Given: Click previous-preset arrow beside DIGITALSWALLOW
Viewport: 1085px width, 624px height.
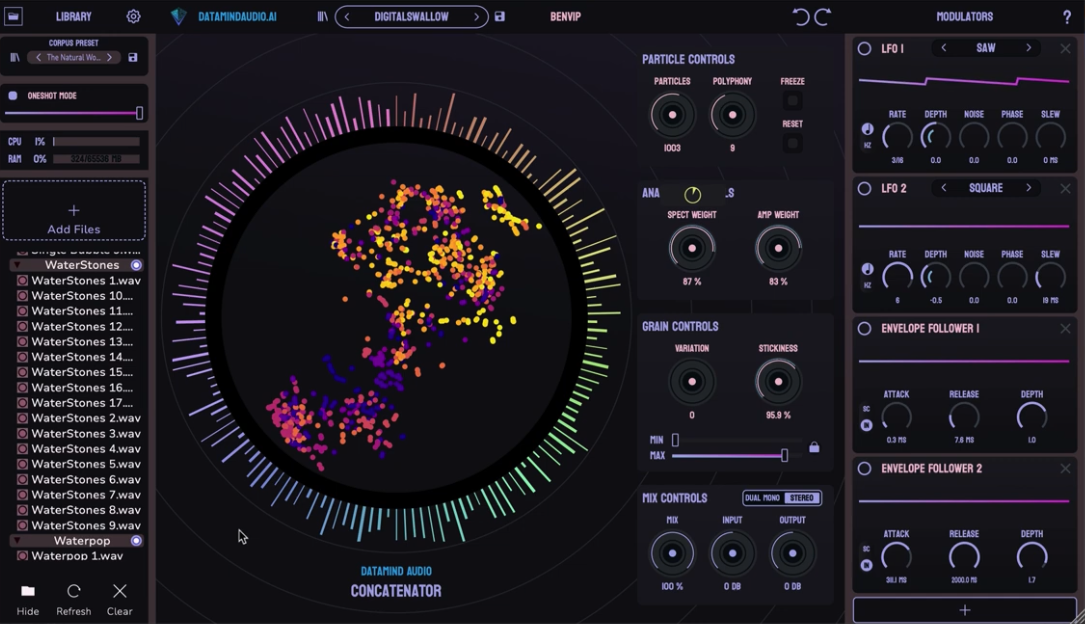Looking at the screenshot, I should (347, 17).
